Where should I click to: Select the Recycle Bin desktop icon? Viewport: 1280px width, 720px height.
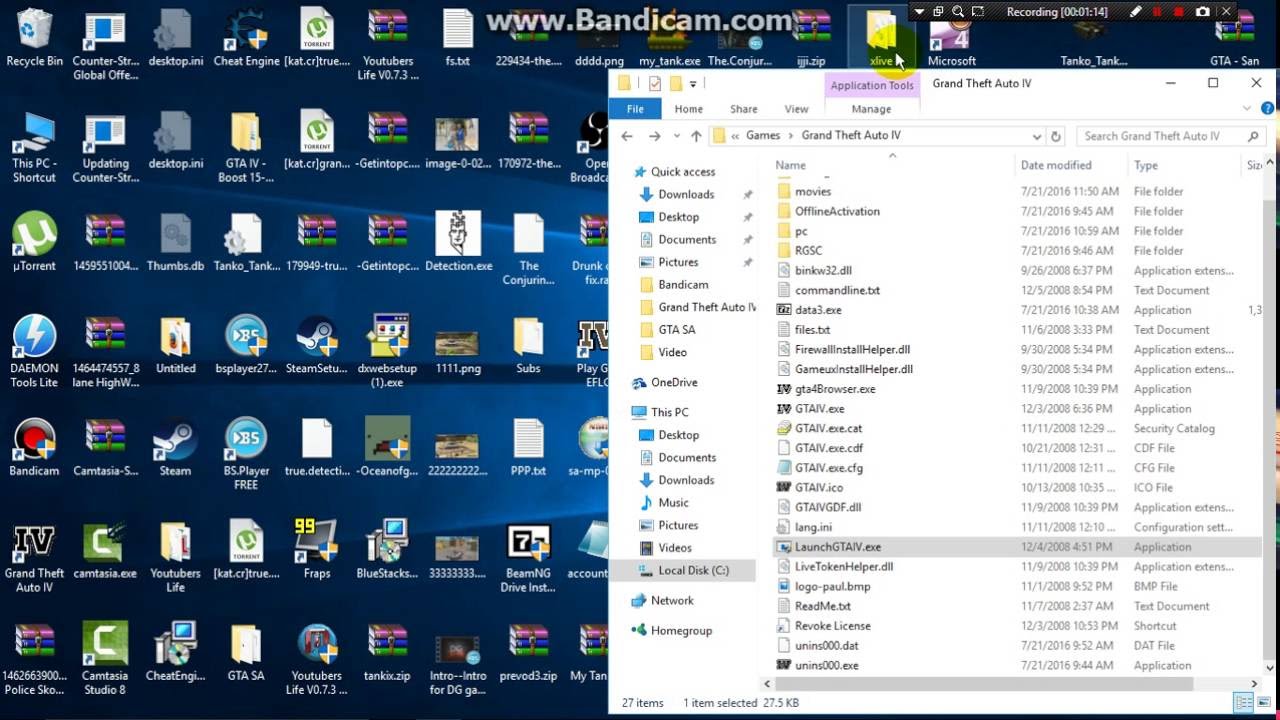[34, 38]
